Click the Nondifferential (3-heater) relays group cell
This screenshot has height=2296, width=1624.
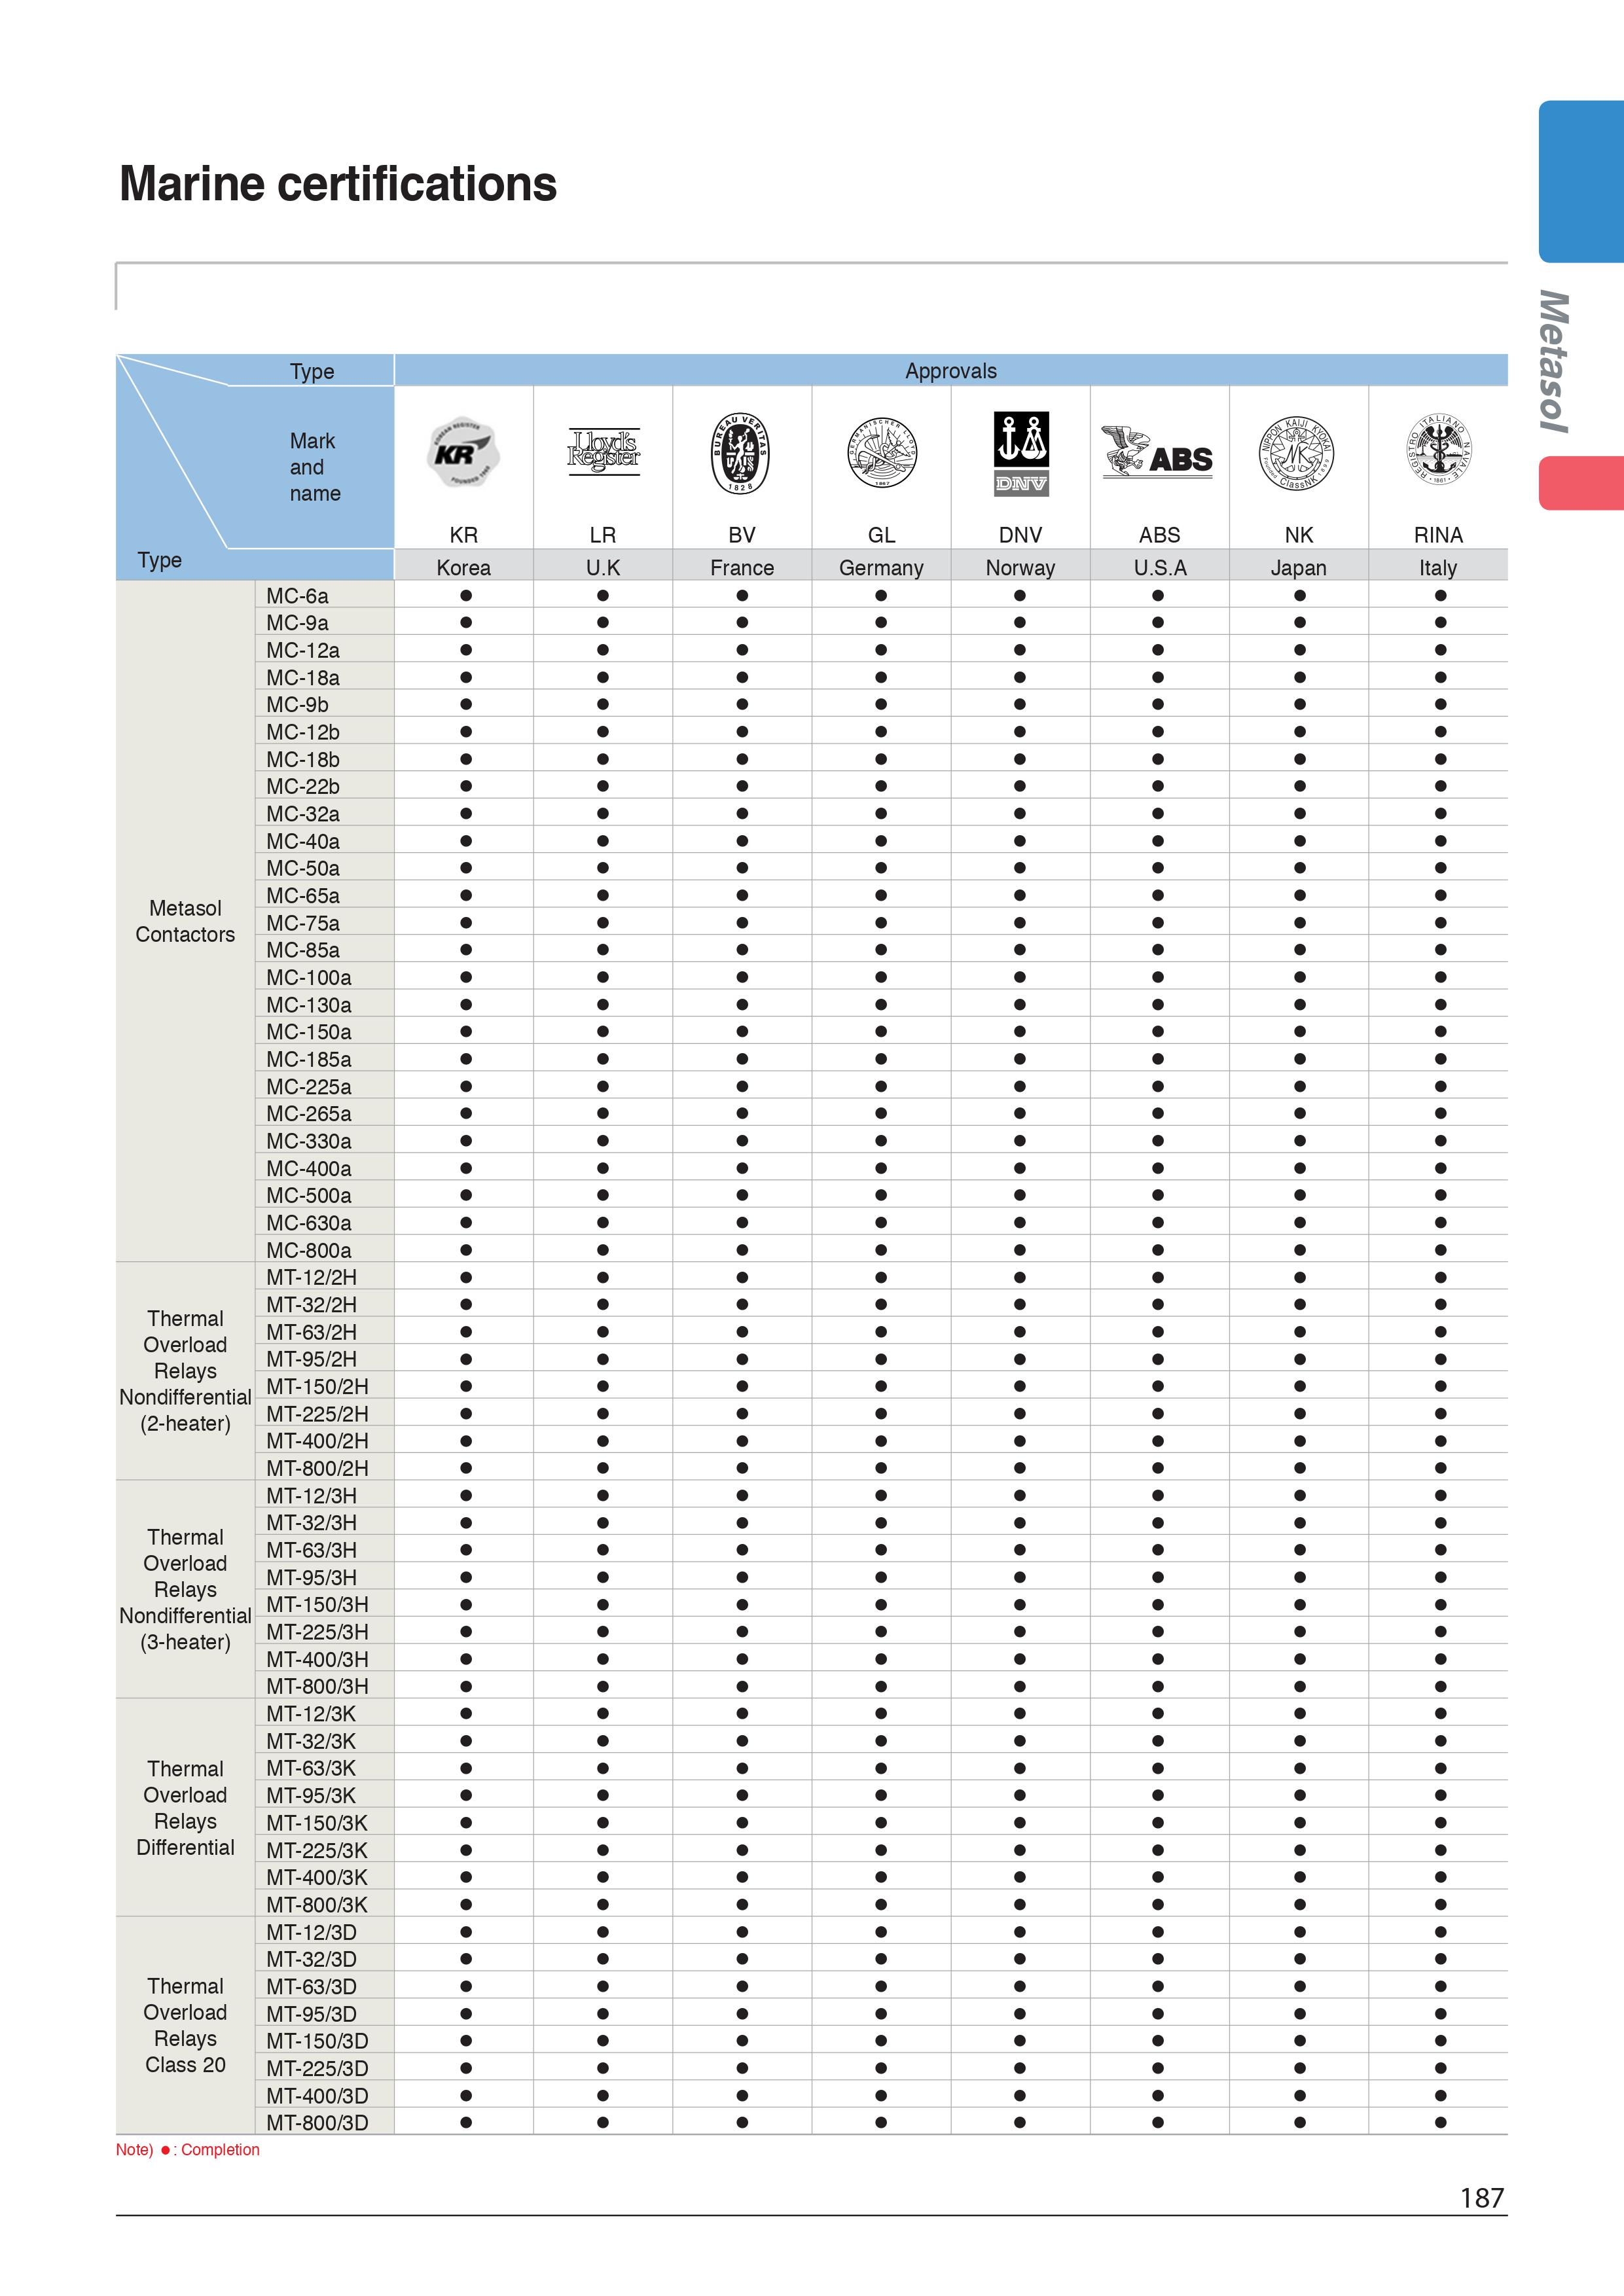[x=185, y=1589]
